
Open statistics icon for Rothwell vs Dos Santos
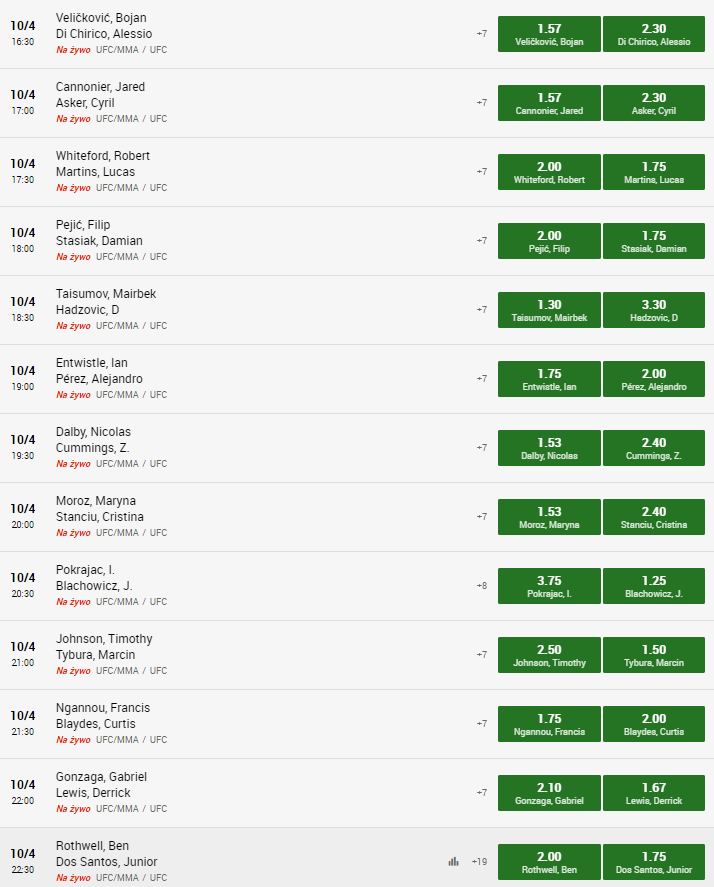[x=453, y=862]
